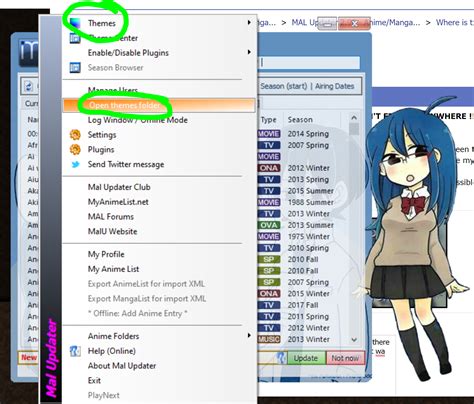The width and height of the screenshot is (474, 404).
Task: Open My Anime List
Action: tap(113, 269)
